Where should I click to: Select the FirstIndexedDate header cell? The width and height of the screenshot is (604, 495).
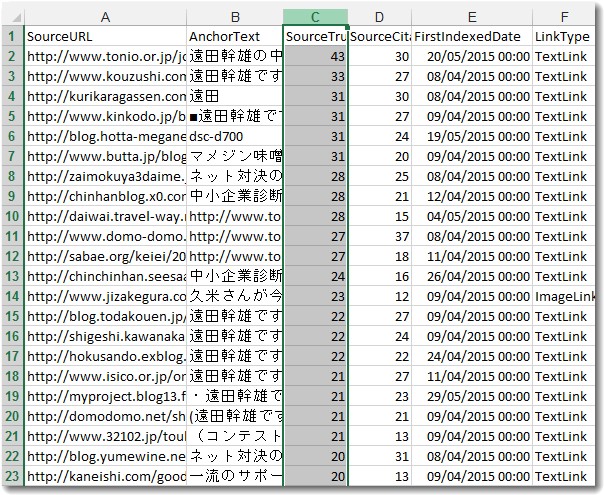(x=471, y=37)
